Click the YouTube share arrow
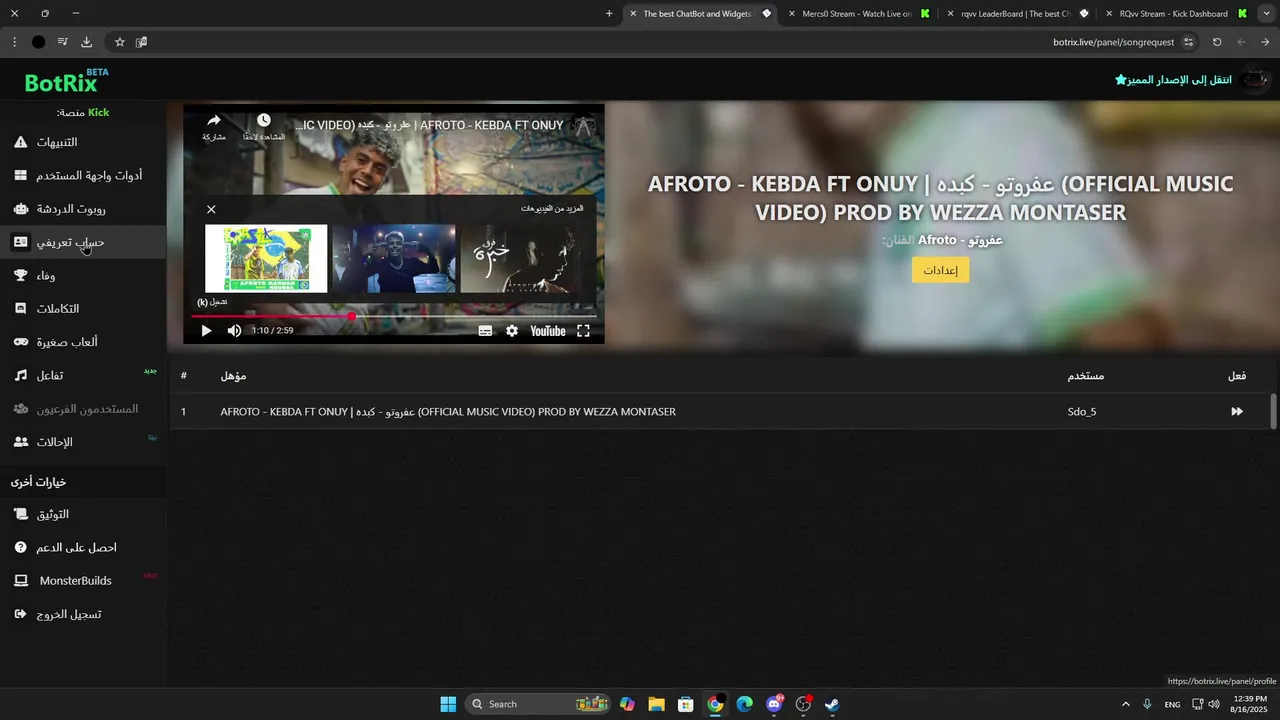Screen dimensions: 1280x720 [x=213, y=121]
